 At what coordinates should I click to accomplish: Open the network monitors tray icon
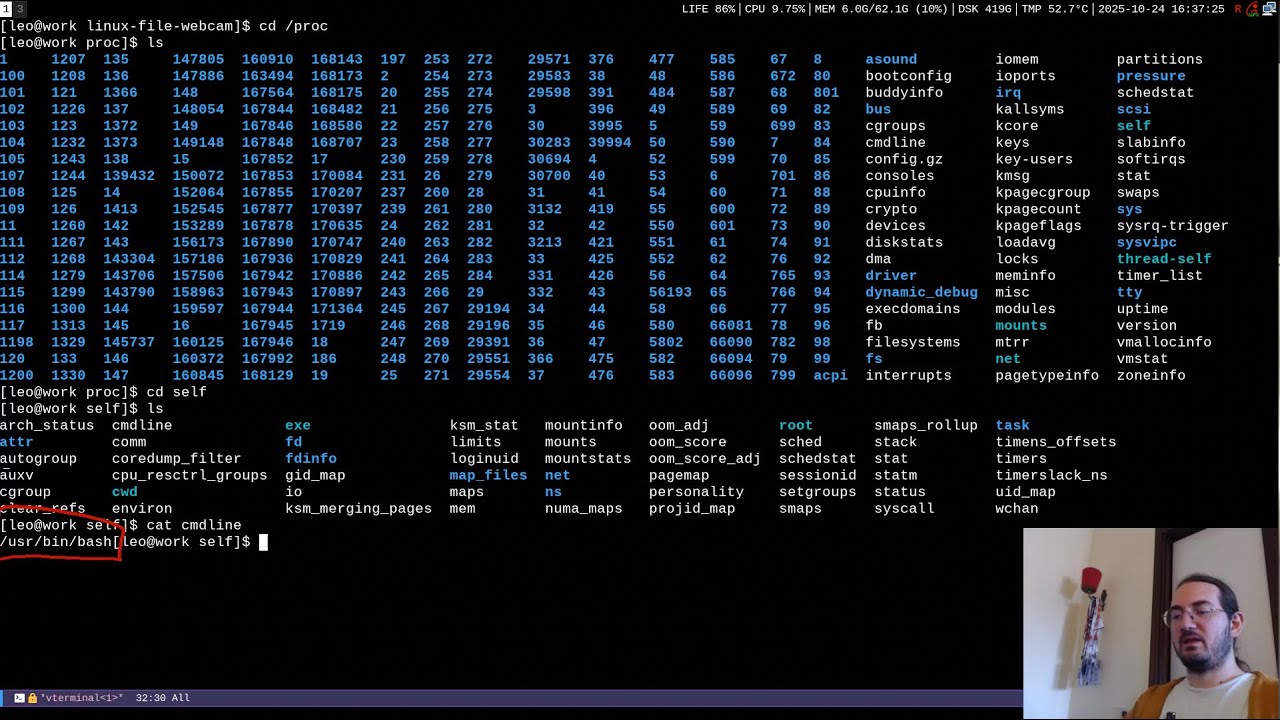(1270, 9)
